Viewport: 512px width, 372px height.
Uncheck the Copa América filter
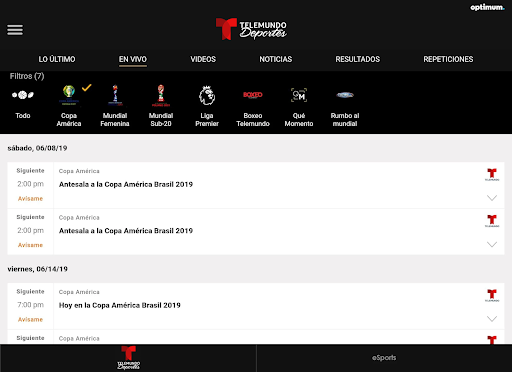[x=69, y=95]
